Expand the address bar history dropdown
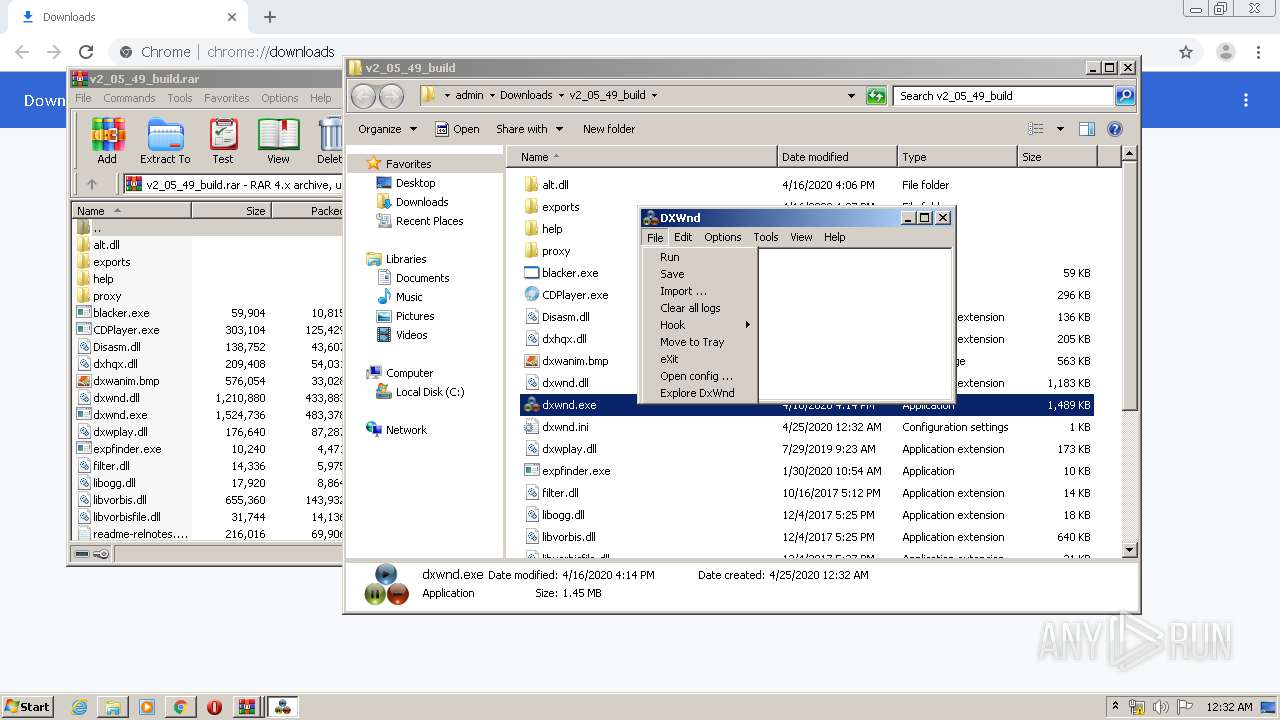The width and height of the screenshot is (1280, 720). tap(851, 96)
